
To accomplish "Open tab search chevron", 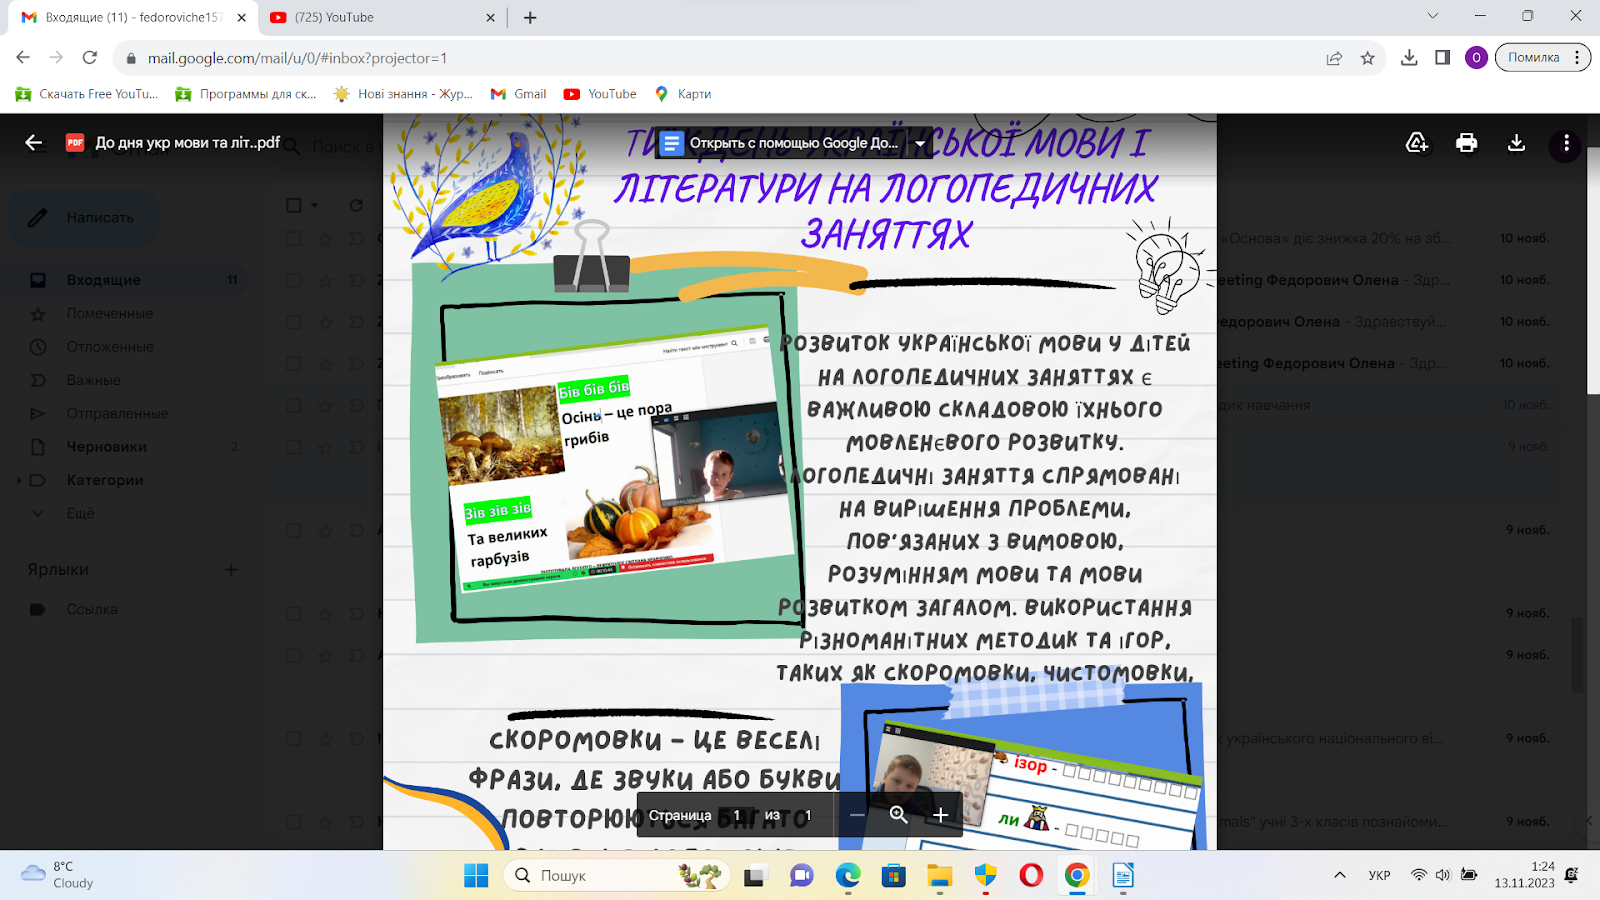I will pos(1433,16).
